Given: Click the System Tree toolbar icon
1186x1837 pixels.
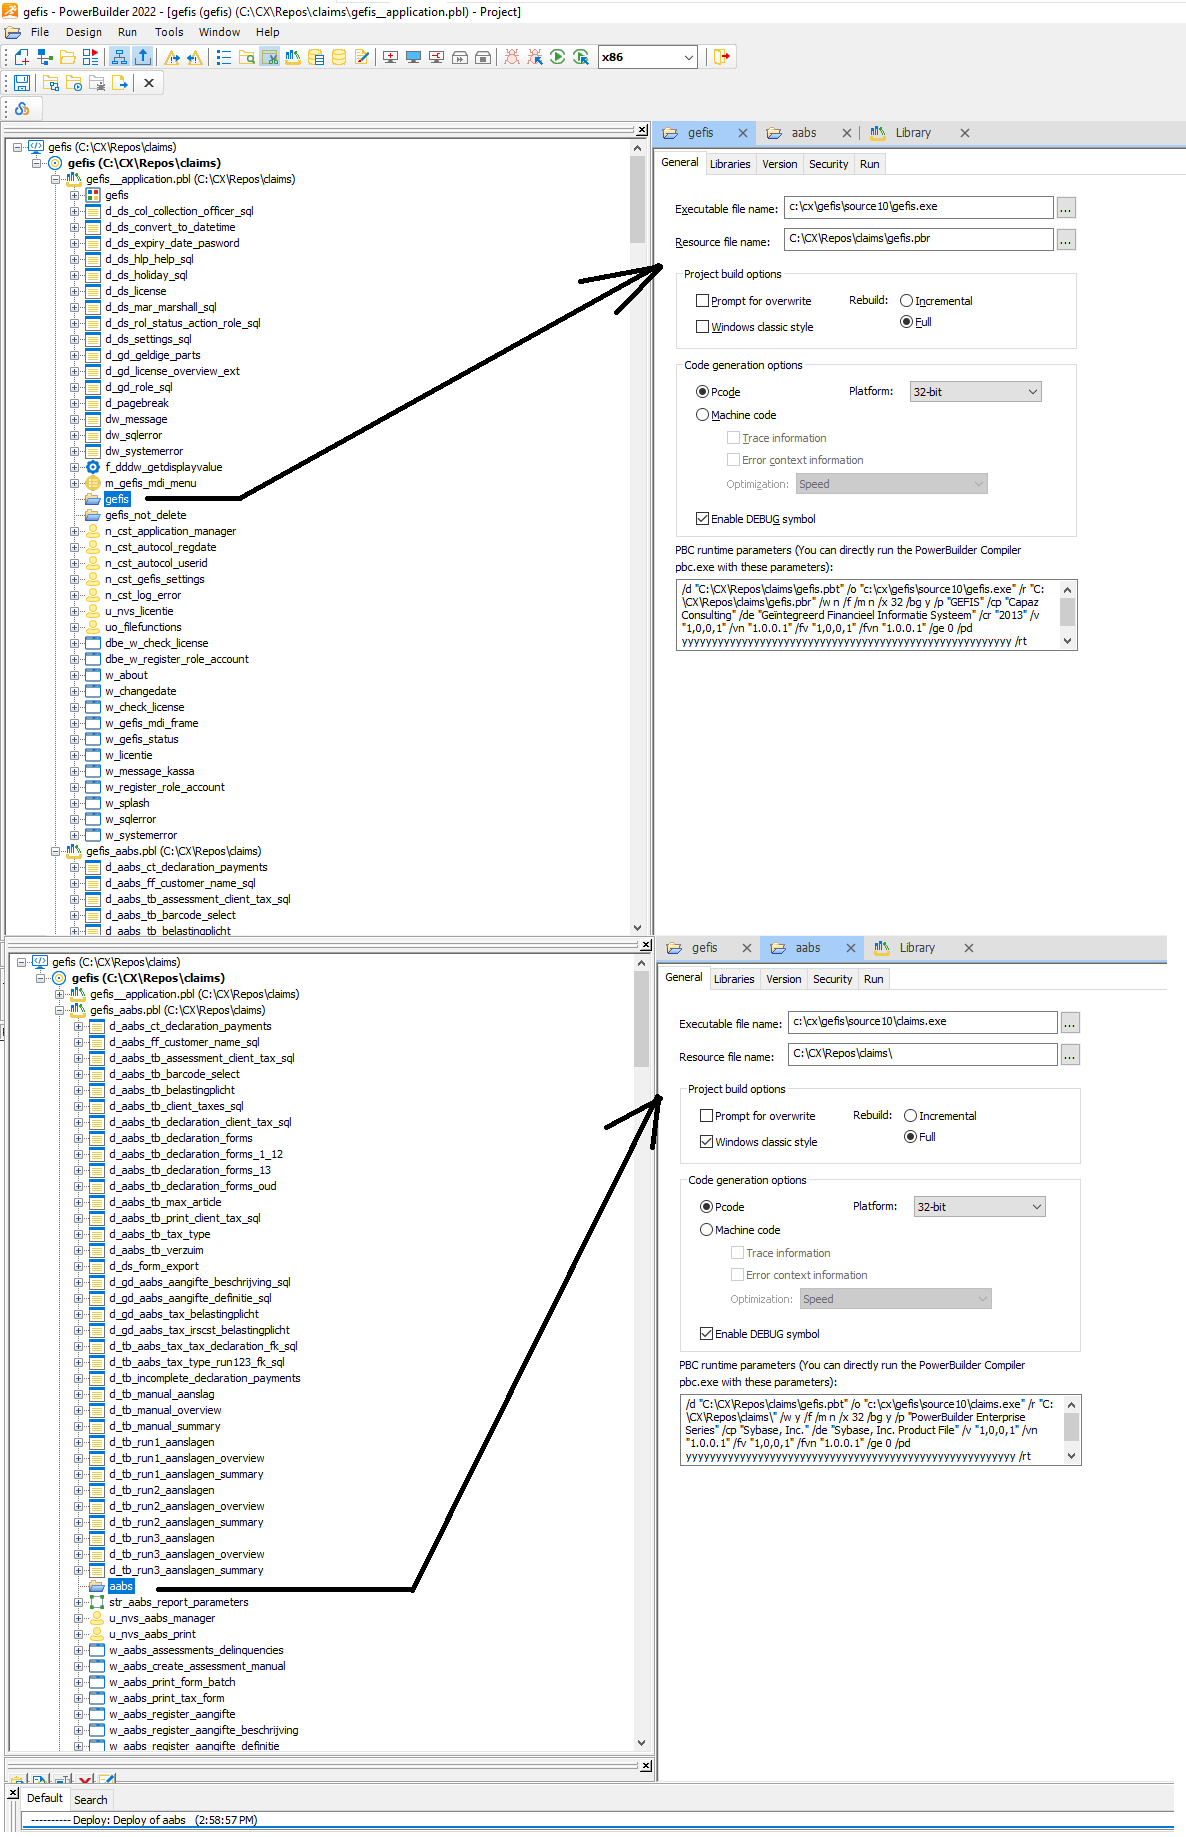Looking at the screenshot, I should click(x=120, y=57).
